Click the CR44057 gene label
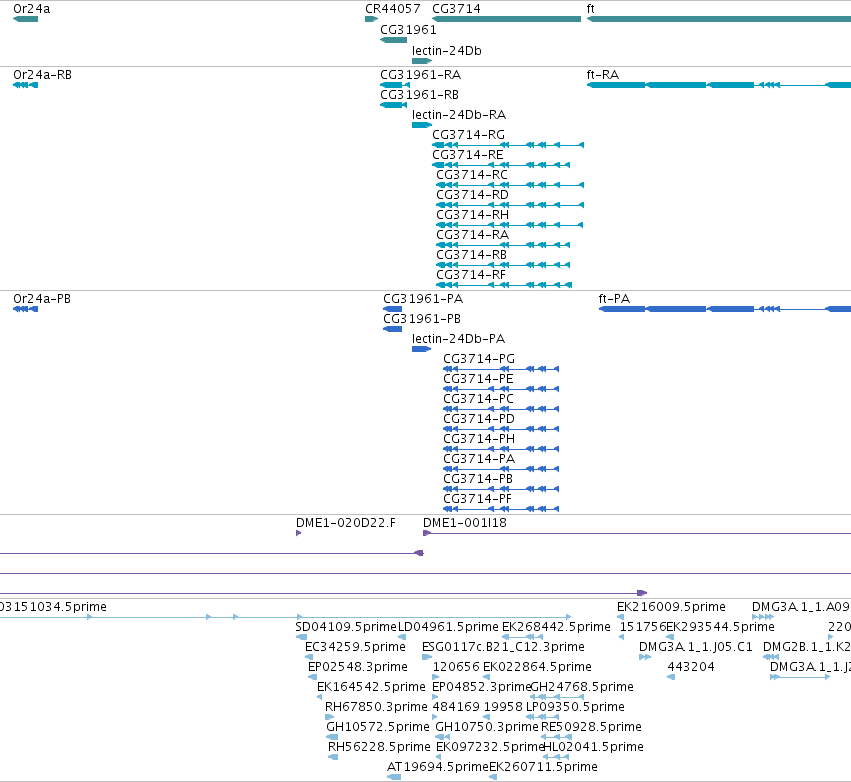The image size is (851, 782). 392,9
